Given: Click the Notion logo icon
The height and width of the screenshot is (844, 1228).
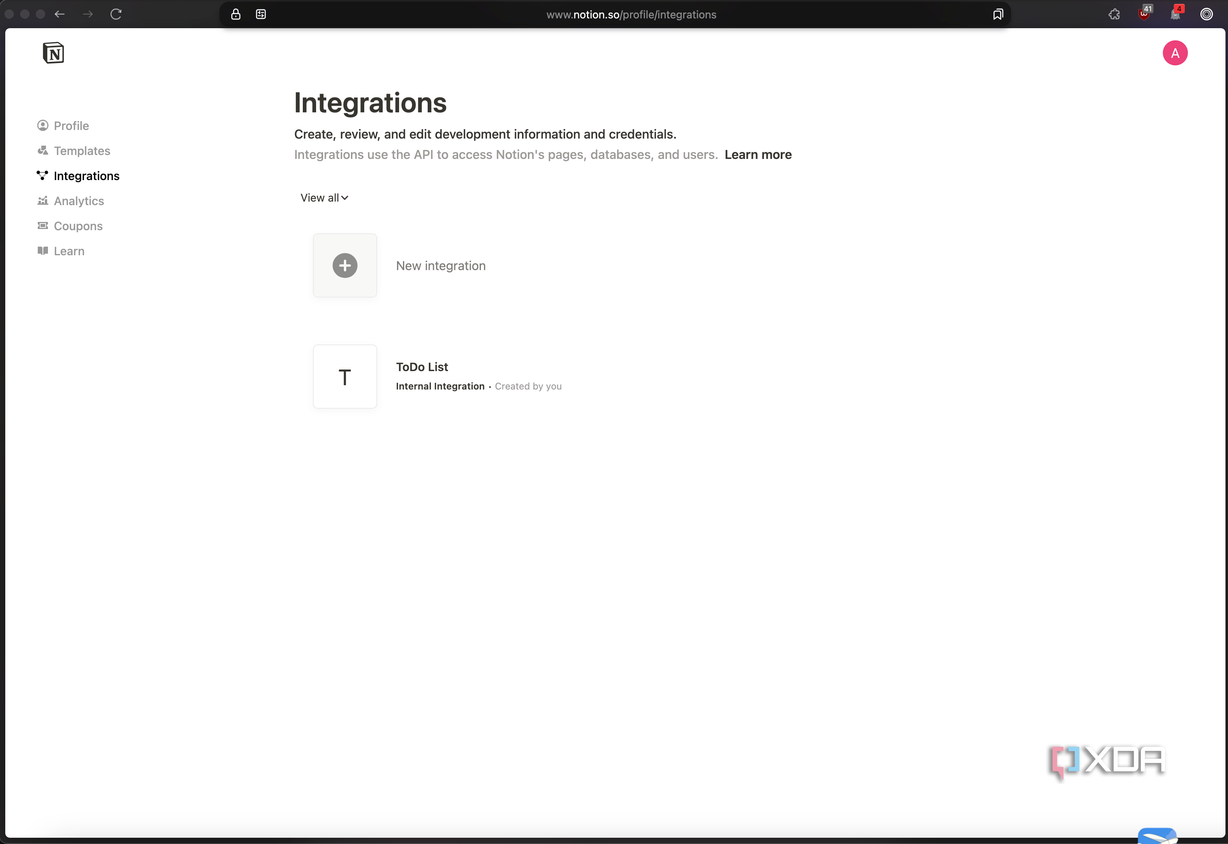Looking at the screenshot, I should [x=54, y=53].
